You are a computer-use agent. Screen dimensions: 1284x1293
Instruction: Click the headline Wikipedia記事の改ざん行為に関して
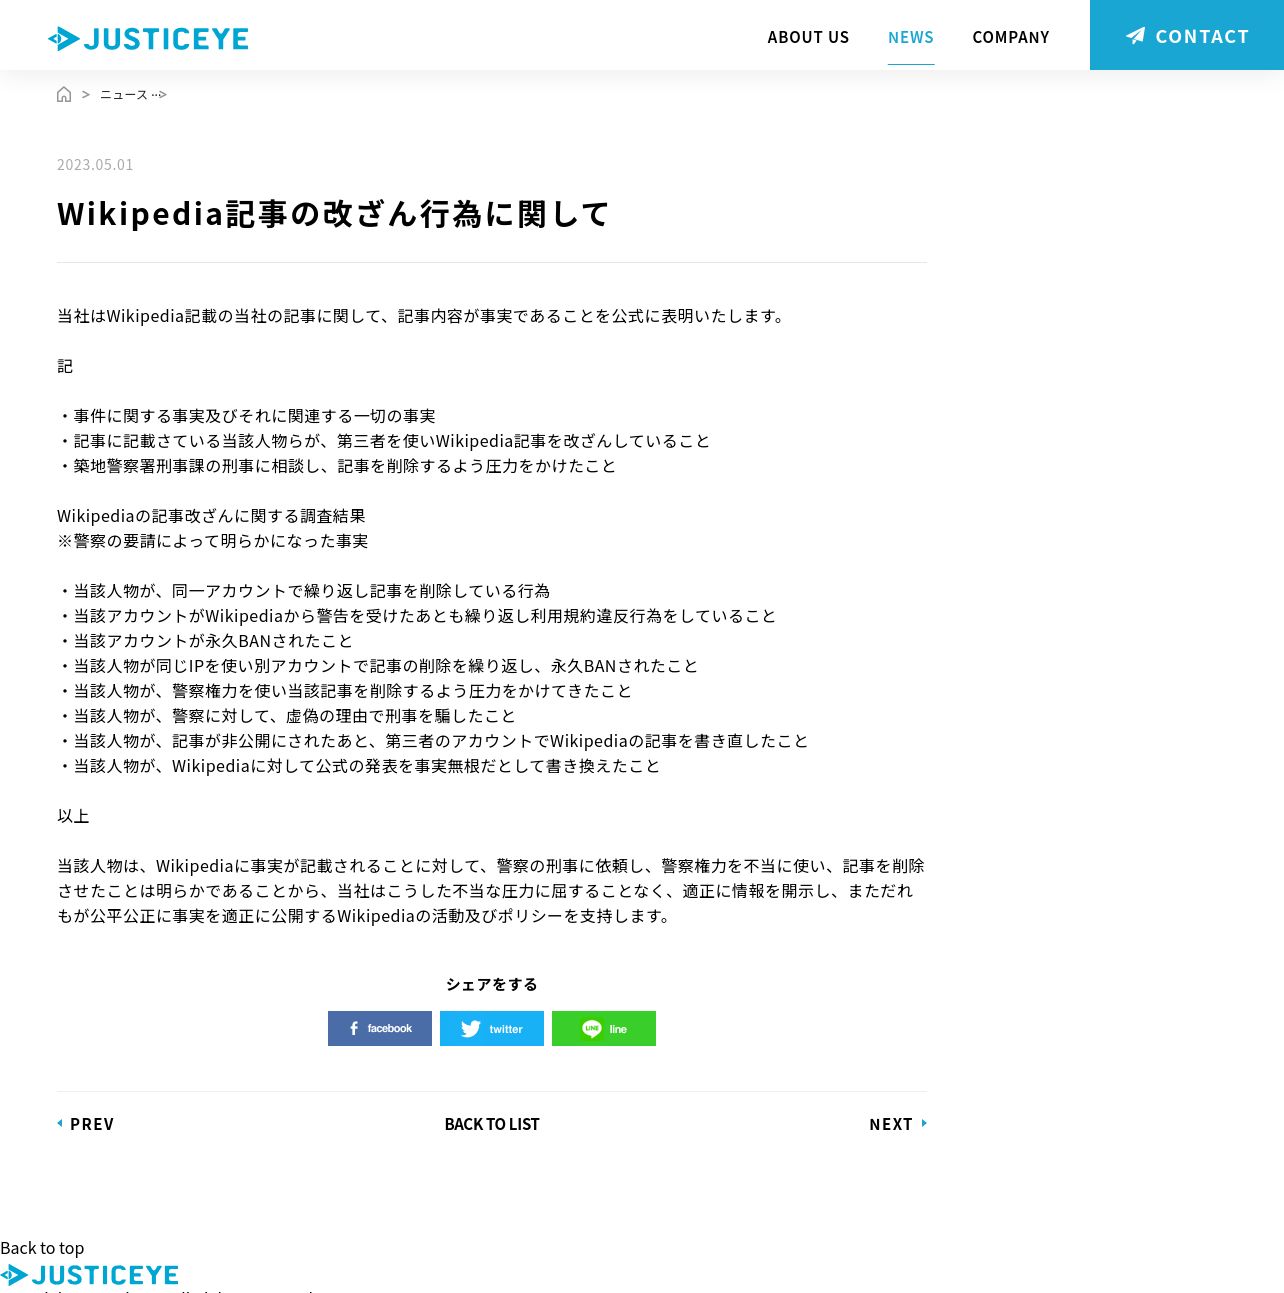[333, 214]
